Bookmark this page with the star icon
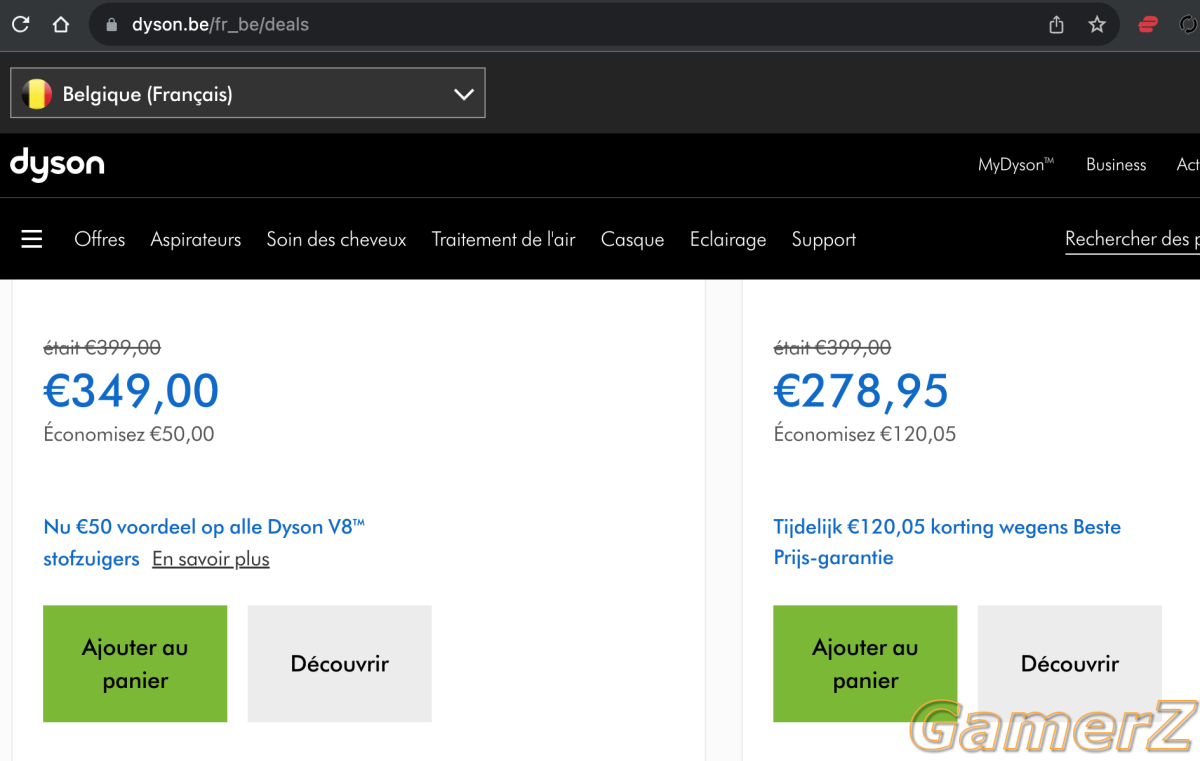 [1097, 25]
